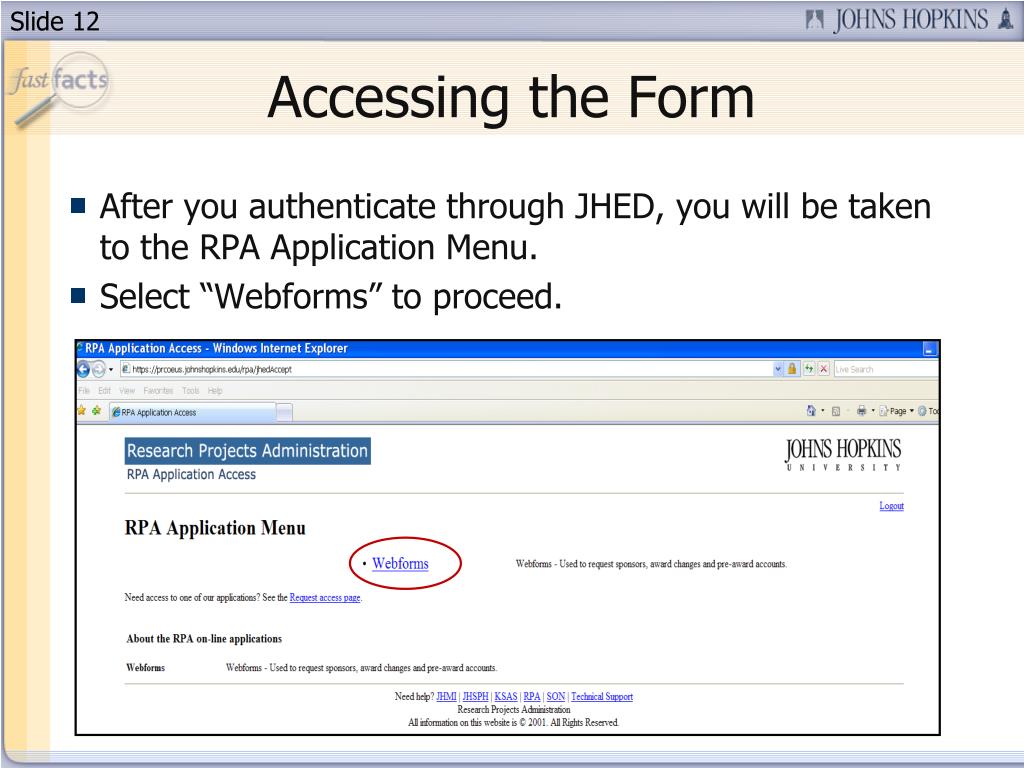Viewport: 1024px width, 768px height.
Task: Click the Add to Favorites icon
Action: pyautogui.click(x=97, y=411)
